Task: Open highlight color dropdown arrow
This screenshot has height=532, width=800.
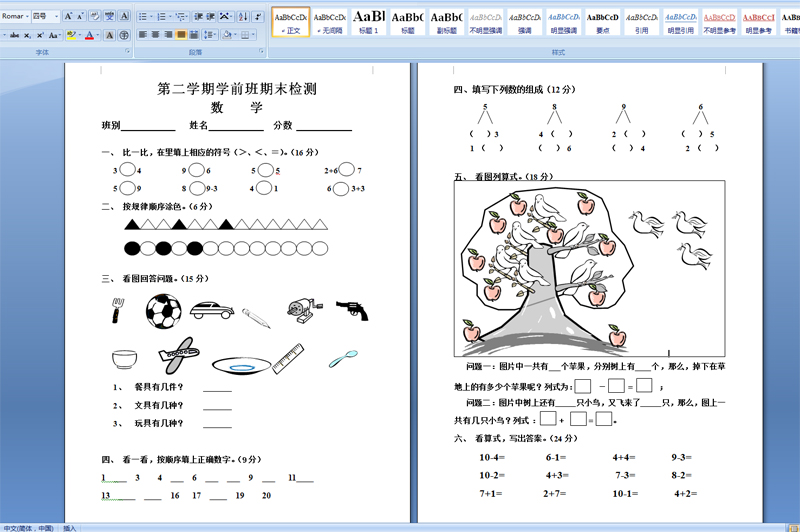Action: (x=80, y=35)
